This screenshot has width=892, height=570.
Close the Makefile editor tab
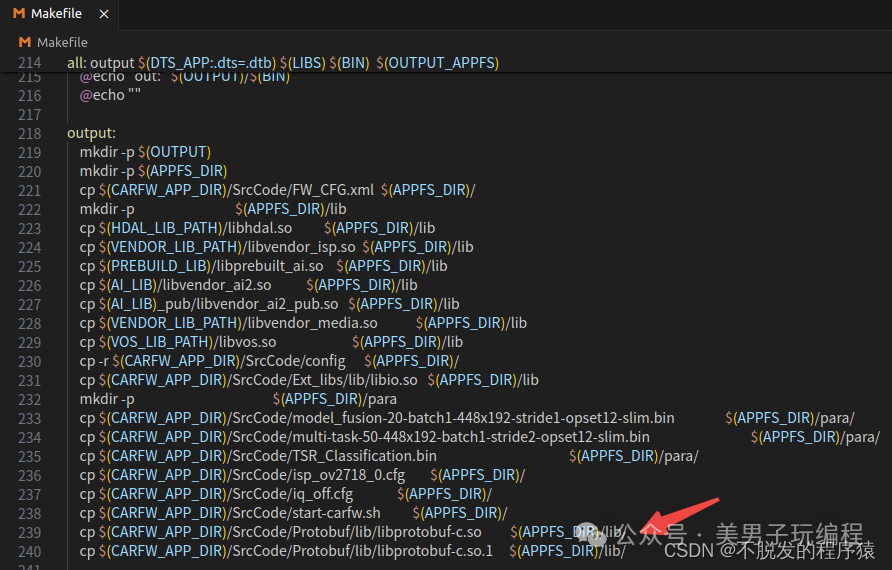point(104,14)
